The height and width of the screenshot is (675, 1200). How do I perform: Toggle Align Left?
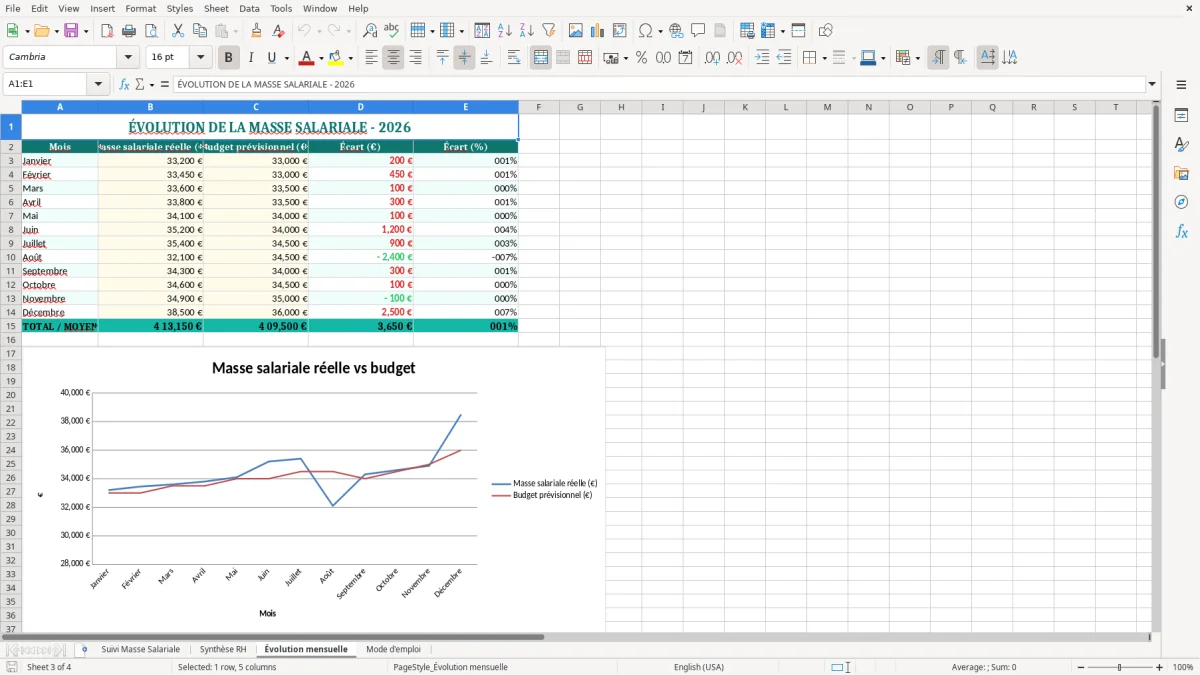[371, 58]
